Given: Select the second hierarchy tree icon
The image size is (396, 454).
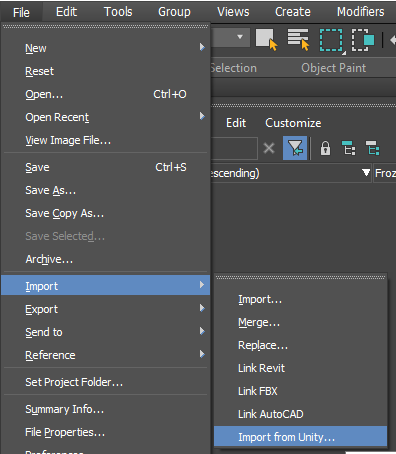Looking at the screenshot, I should [372, 148].
